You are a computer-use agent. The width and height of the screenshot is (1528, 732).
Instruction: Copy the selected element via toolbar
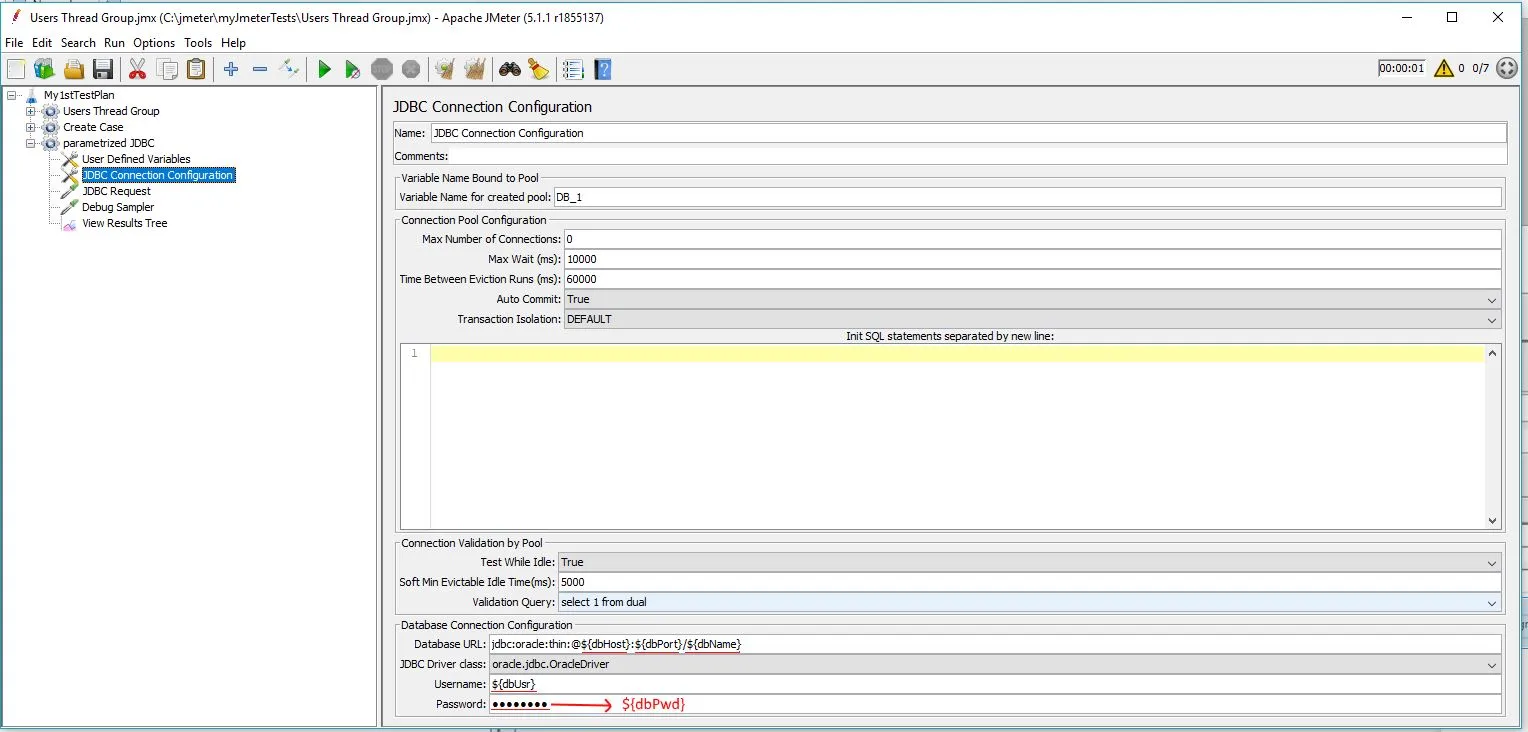[x=167, y=69]
